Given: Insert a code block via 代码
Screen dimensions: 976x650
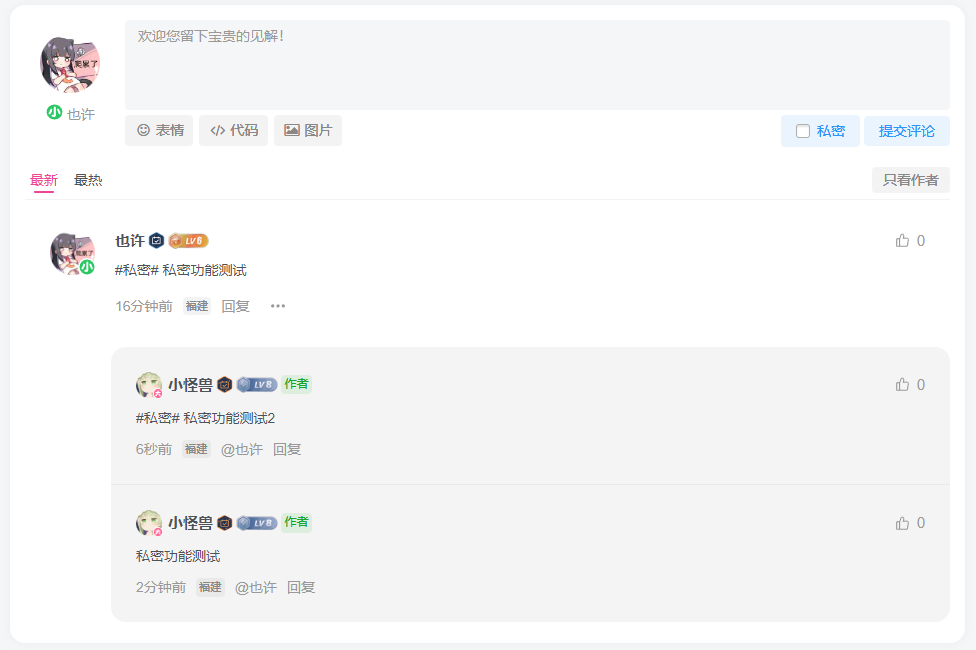Looking at the screenshot, I should [233, 130].
